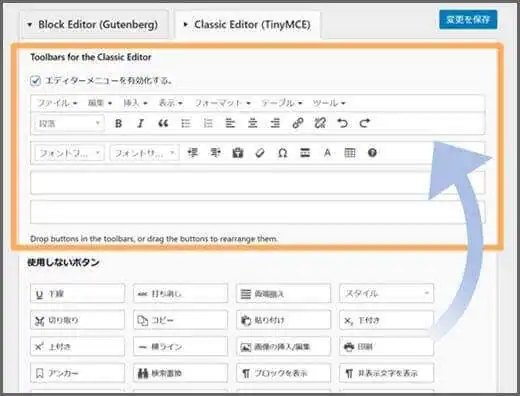Screen dimensions: 520x396
Task: Click the Align left icon
Action: click(x=230, y=123)
